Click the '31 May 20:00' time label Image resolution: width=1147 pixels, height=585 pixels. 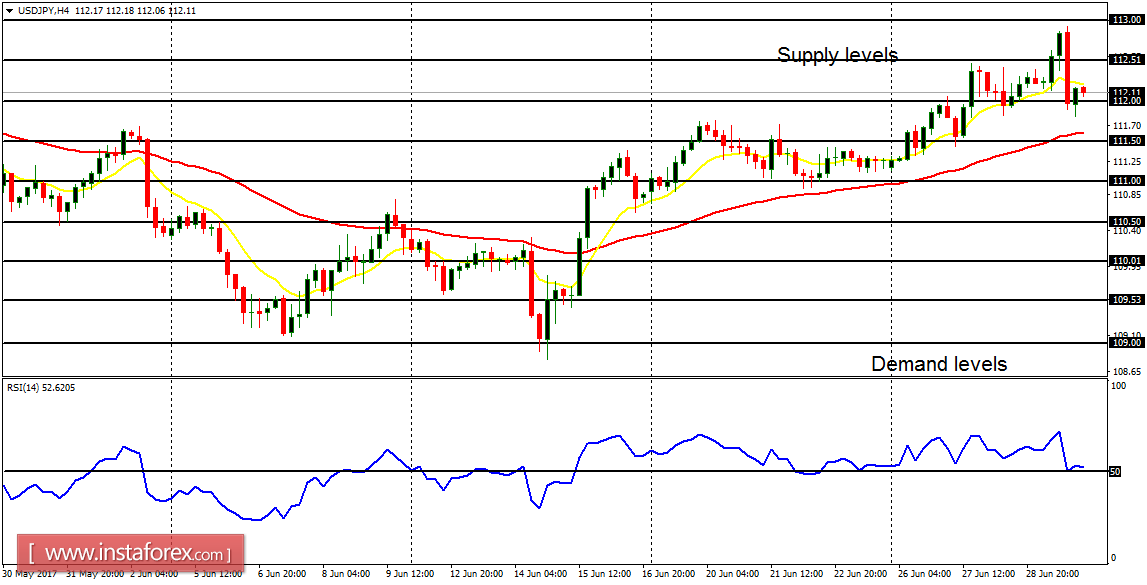point(93,574)
